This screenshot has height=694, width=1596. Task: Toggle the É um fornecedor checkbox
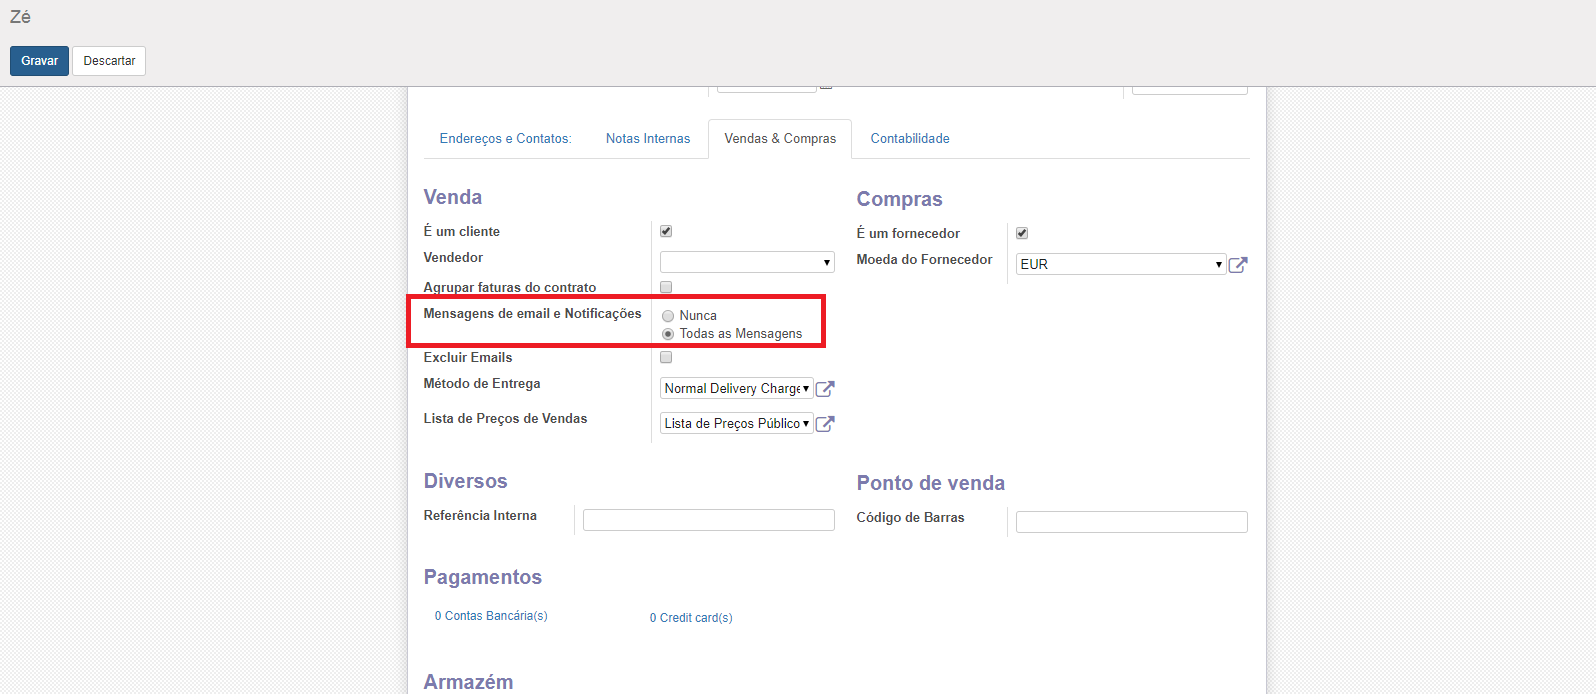[1022, 233]
